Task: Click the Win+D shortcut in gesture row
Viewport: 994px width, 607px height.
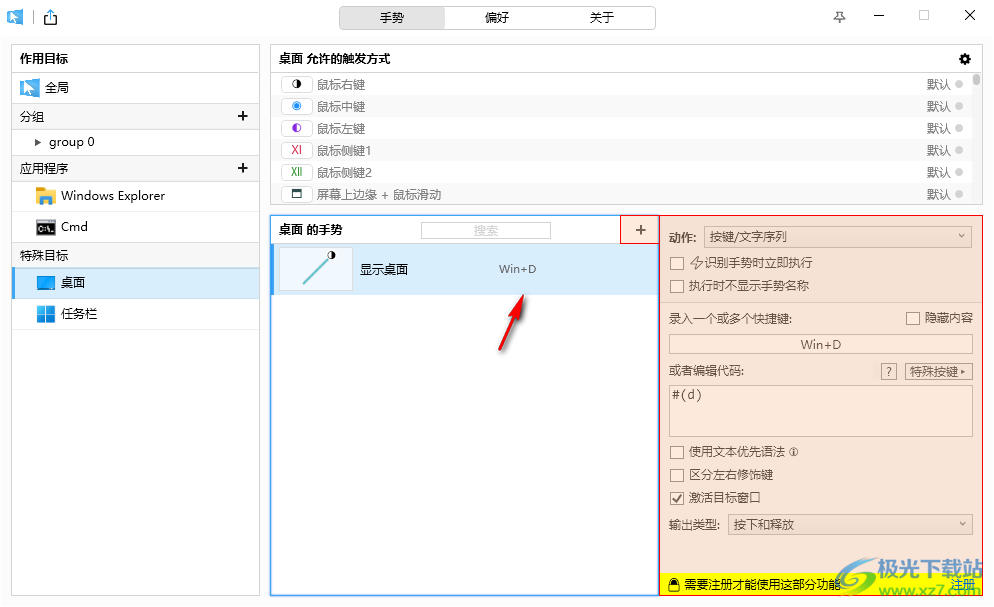Action: tap(517, 269)
